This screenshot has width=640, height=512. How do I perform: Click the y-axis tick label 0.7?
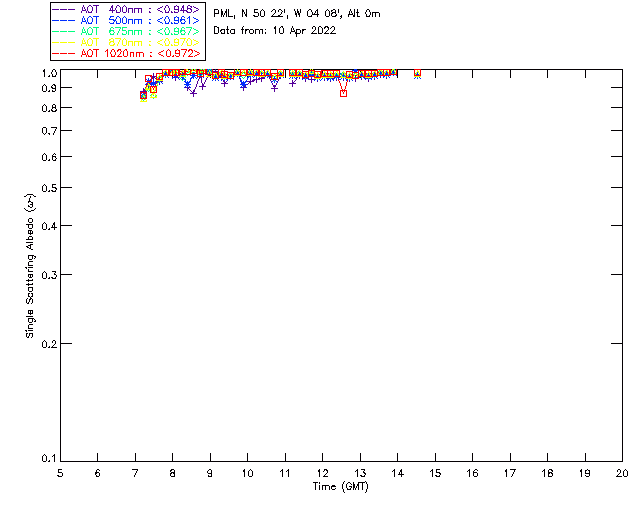[49, 131]
